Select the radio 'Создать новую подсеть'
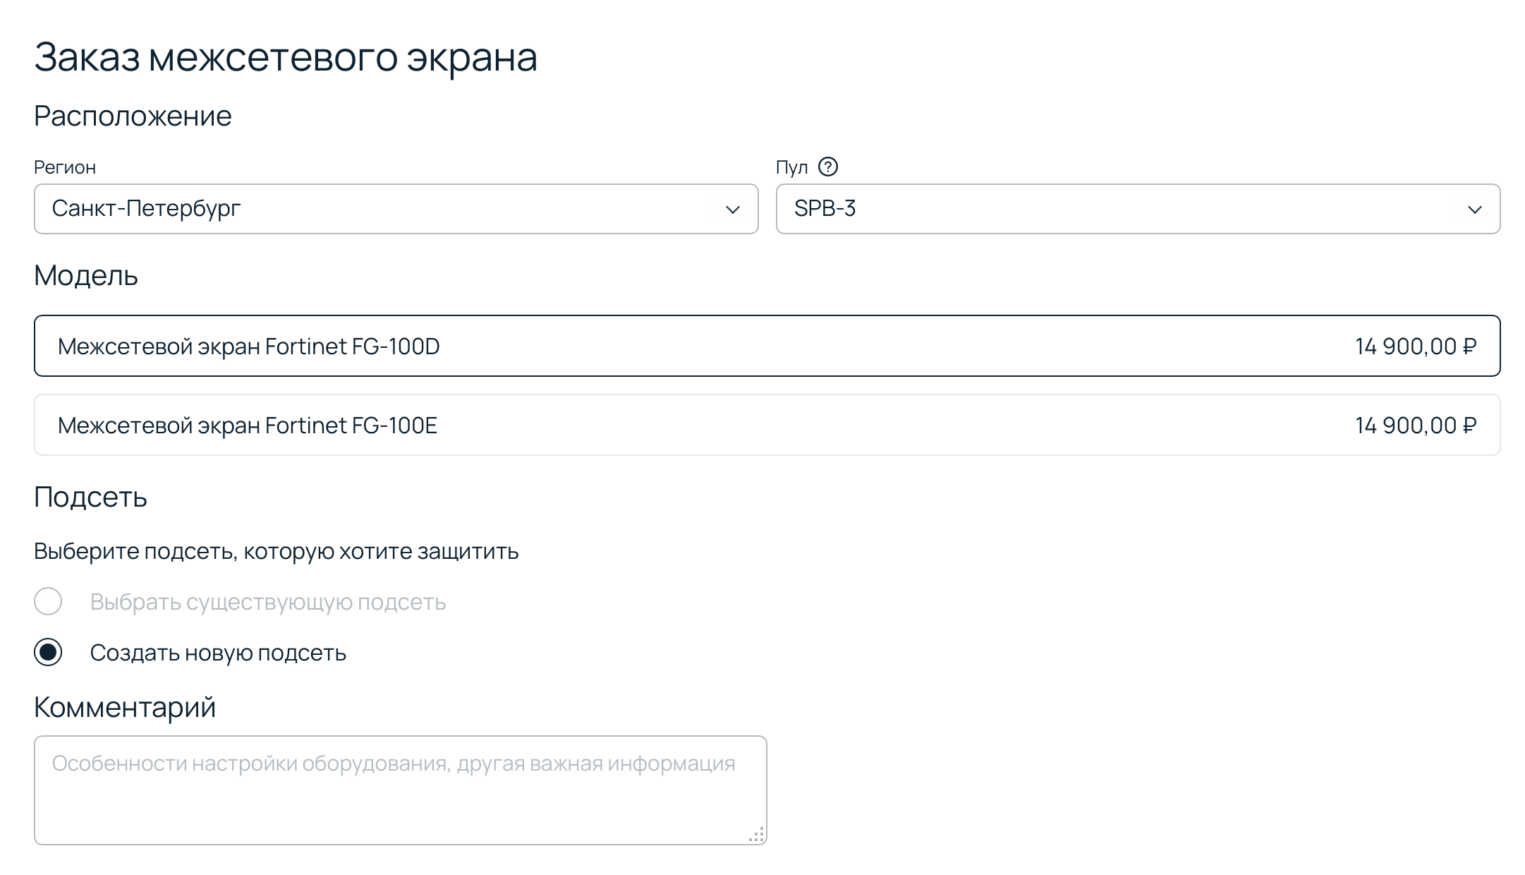The image size is (1525, 875). pos(47,652)
